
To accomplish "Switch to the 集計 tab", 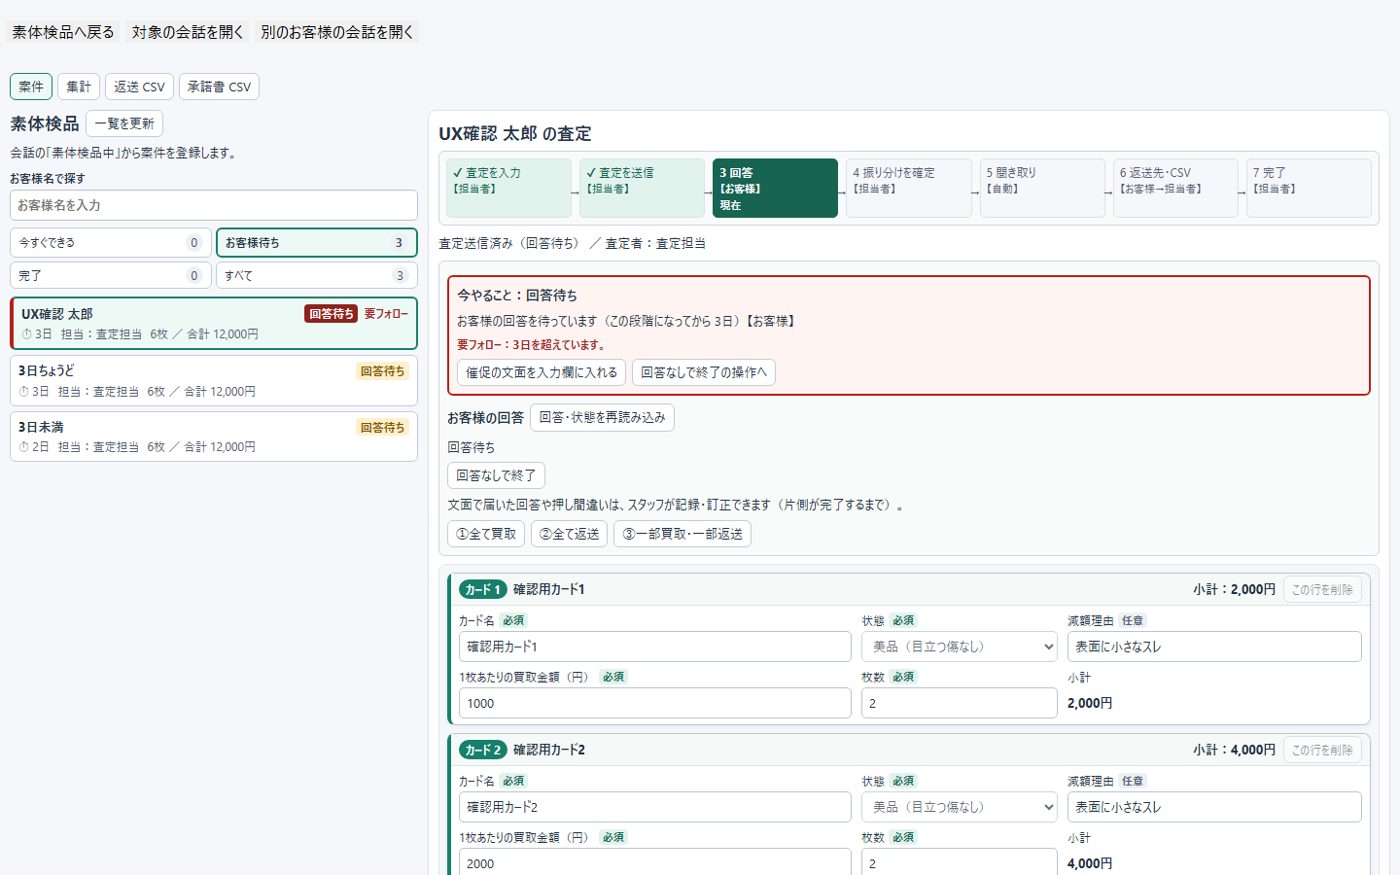I will click(x=79, y=87).
